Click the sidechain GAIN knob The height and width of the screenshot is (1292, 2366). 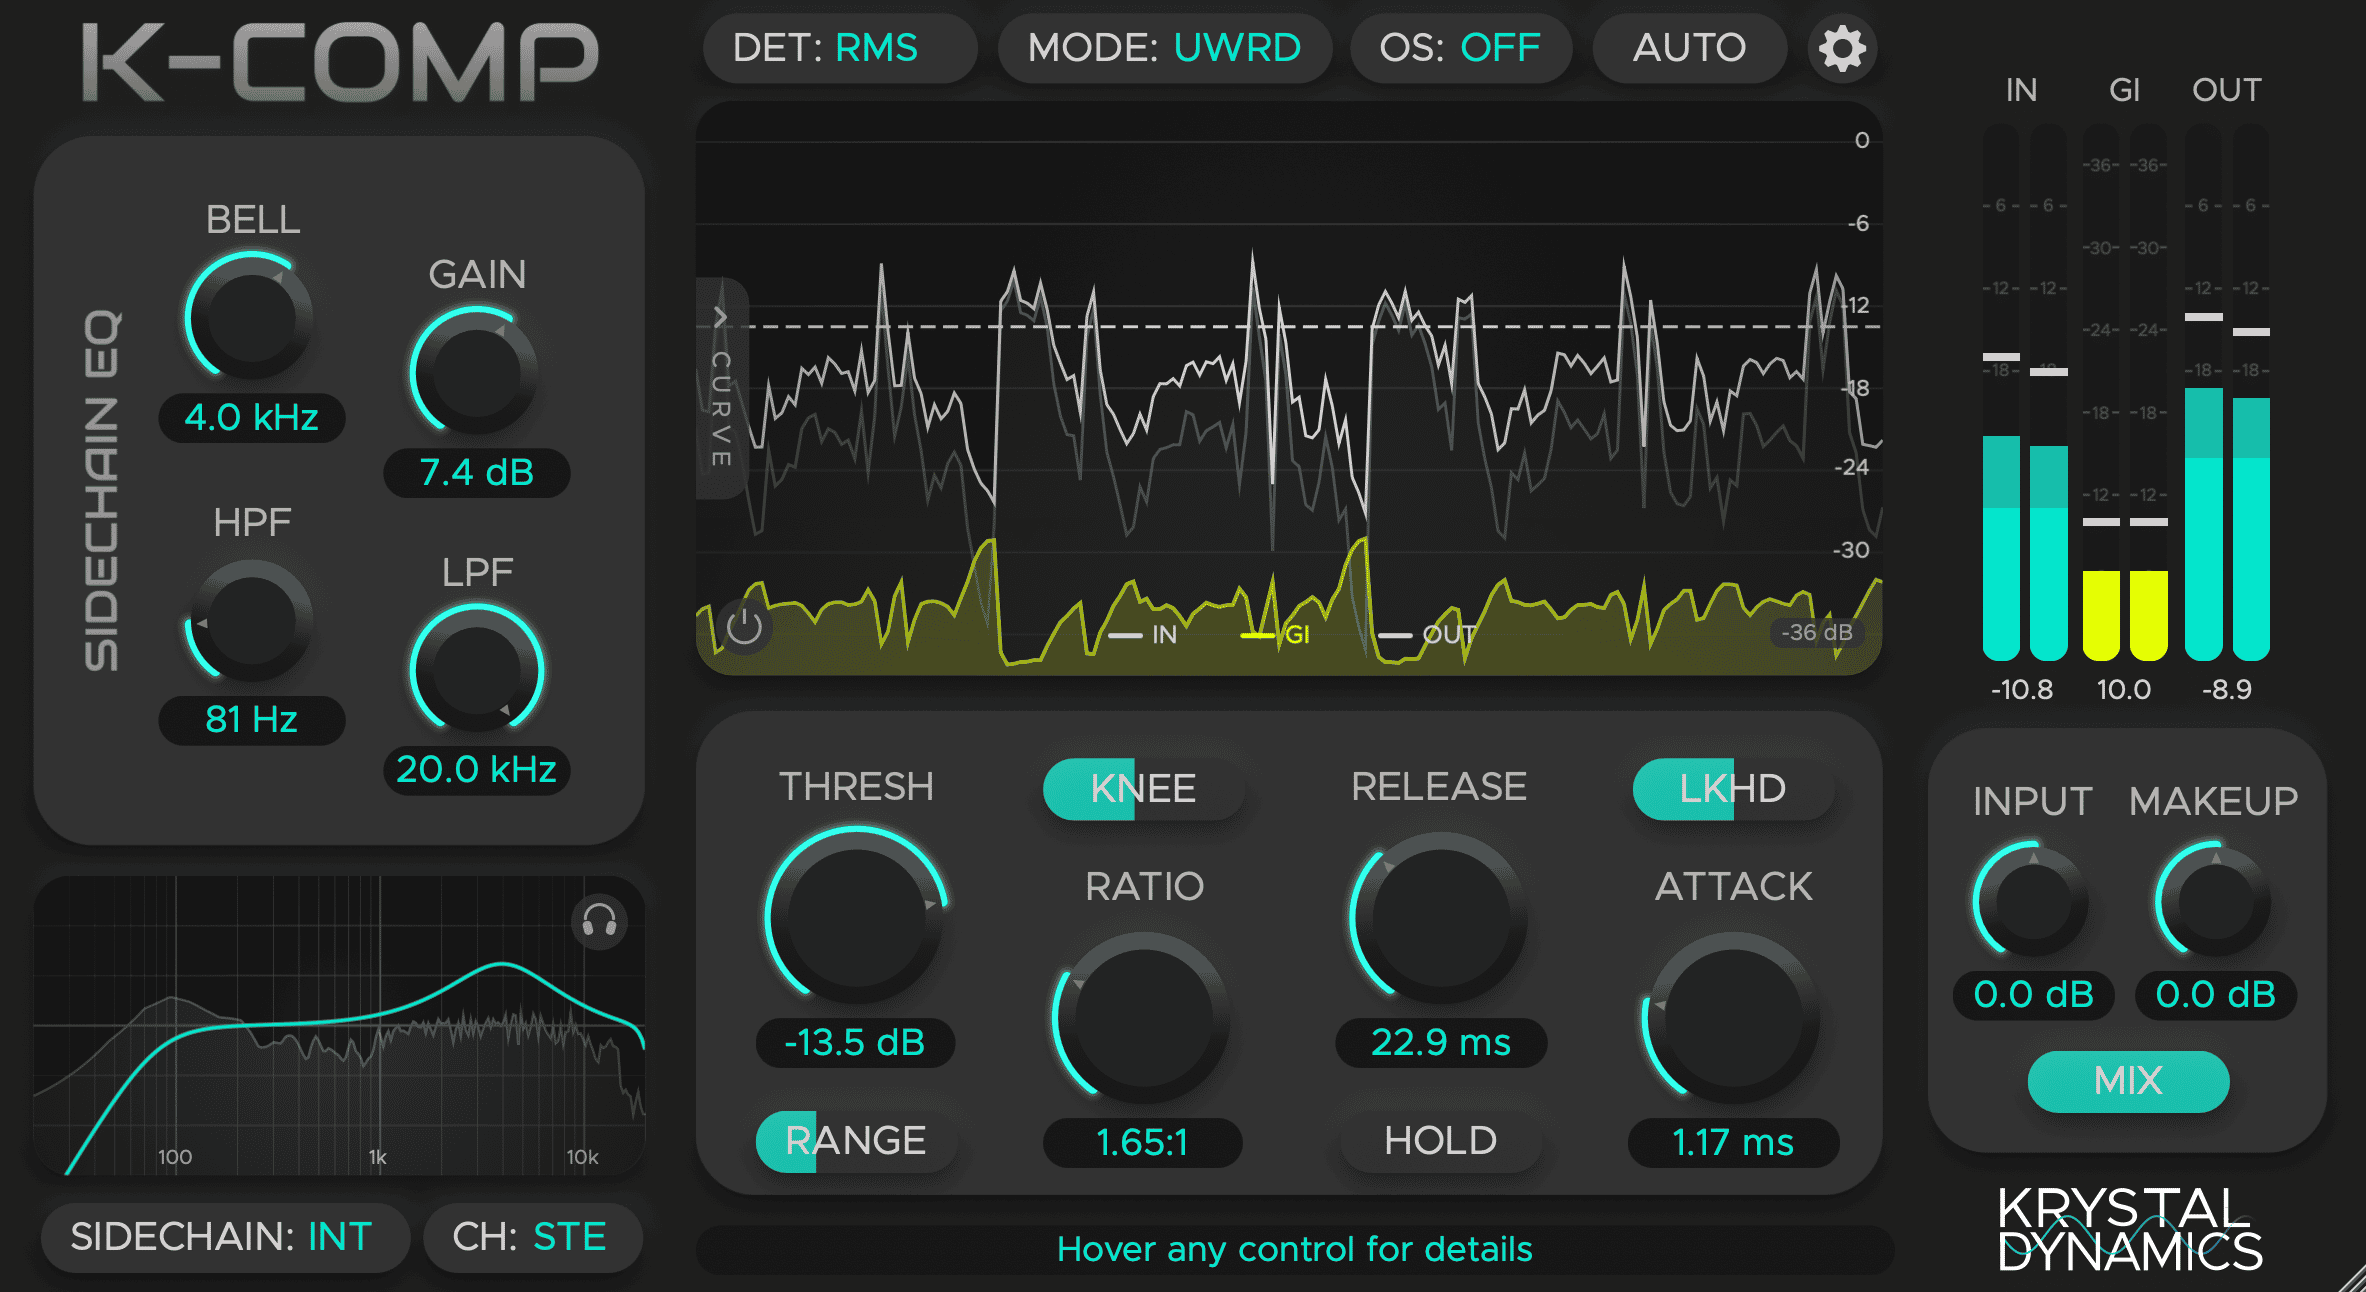pos(476,372)
